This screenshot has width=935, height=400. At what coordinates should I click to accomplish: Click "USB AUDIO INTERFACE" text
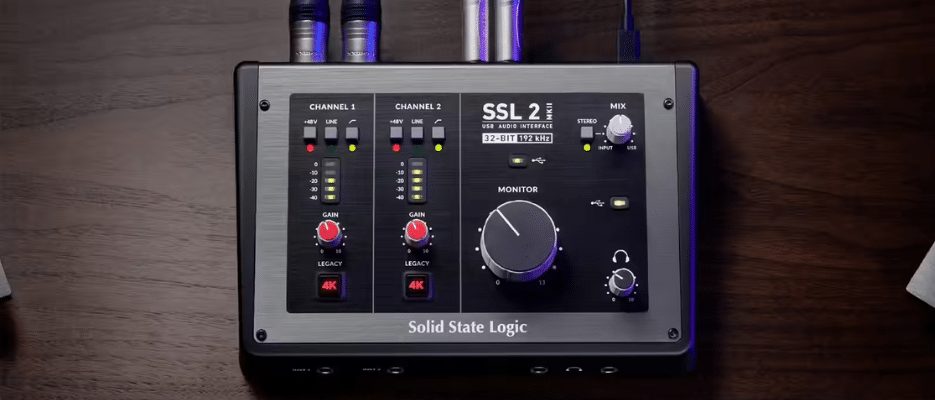(517, 126)
